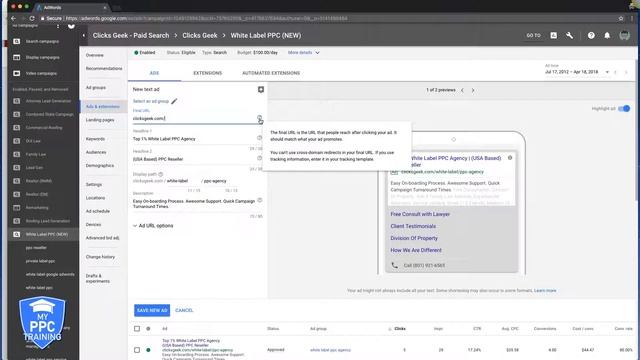Image resolution: width=640 pixels, height=360 pixels.
Task: Click the Headline 1 help icon
Action: 259,138
